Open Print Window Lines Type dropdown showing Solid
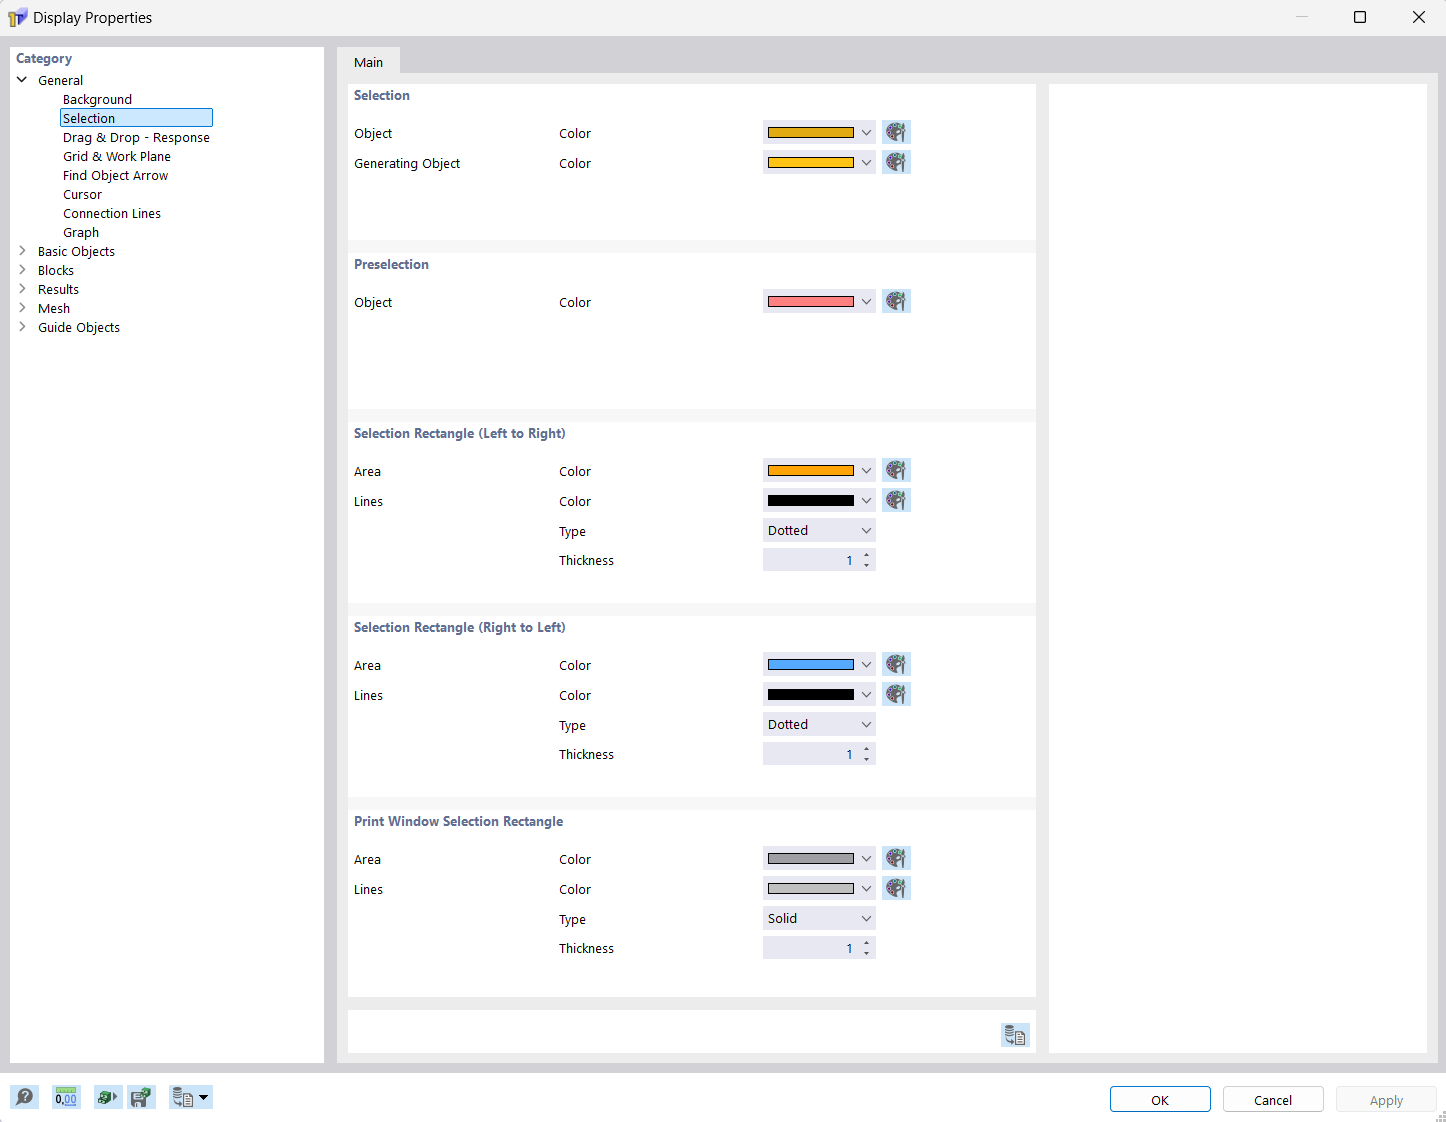This screenshot has width=1446, height=1122. (x=819, y=919)
